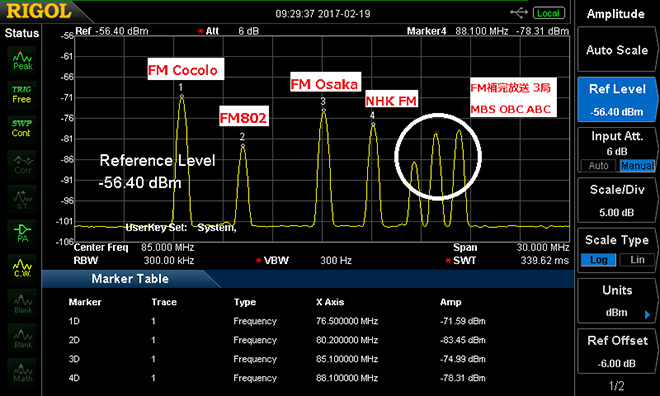Click the Math trace status icon
Image resolution: width=660 pixels, height=396 pixels.
(22, 372)
